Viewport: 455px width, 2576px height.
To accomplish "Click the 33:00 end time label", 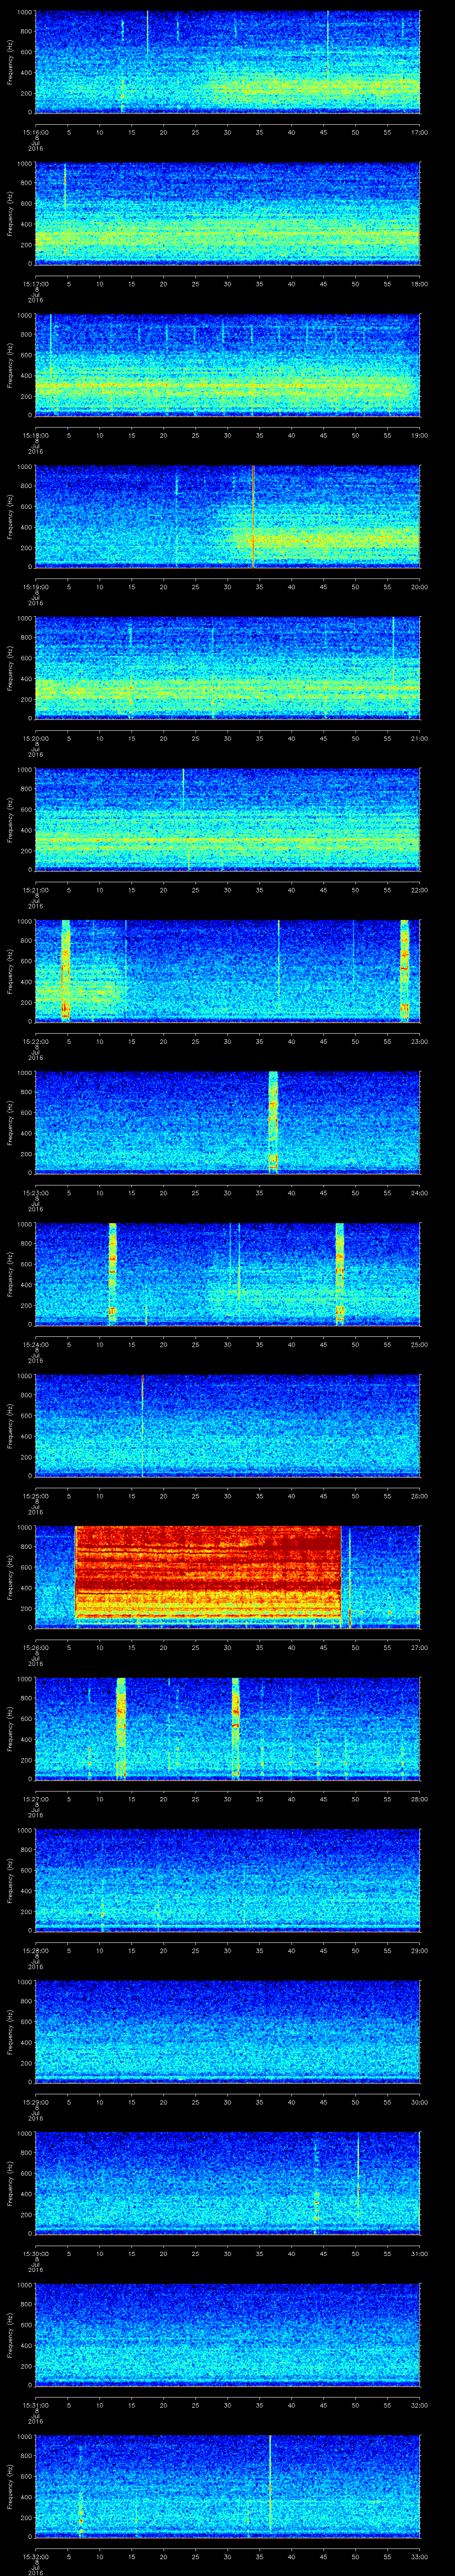I will [419, 2556].
